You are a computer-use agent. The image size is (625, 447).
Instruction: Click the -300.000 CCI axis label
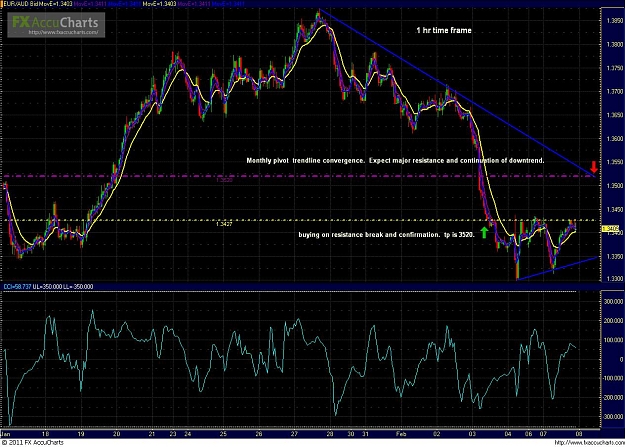tap(614, 417)
